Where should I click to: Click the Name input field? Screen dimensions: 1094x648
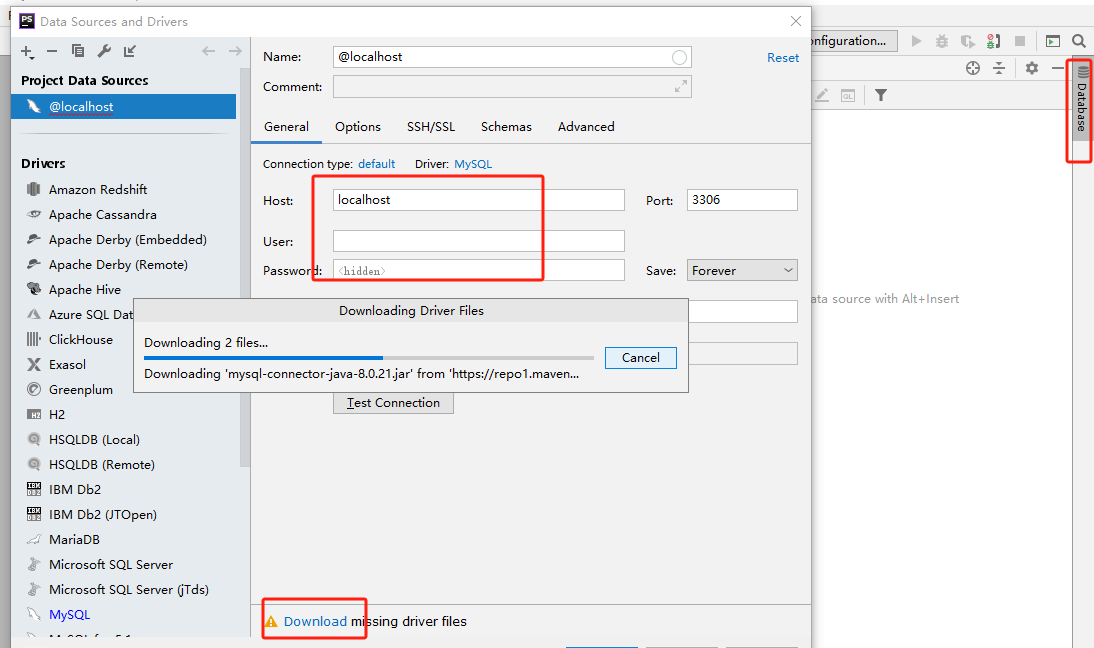pos(511,57)
